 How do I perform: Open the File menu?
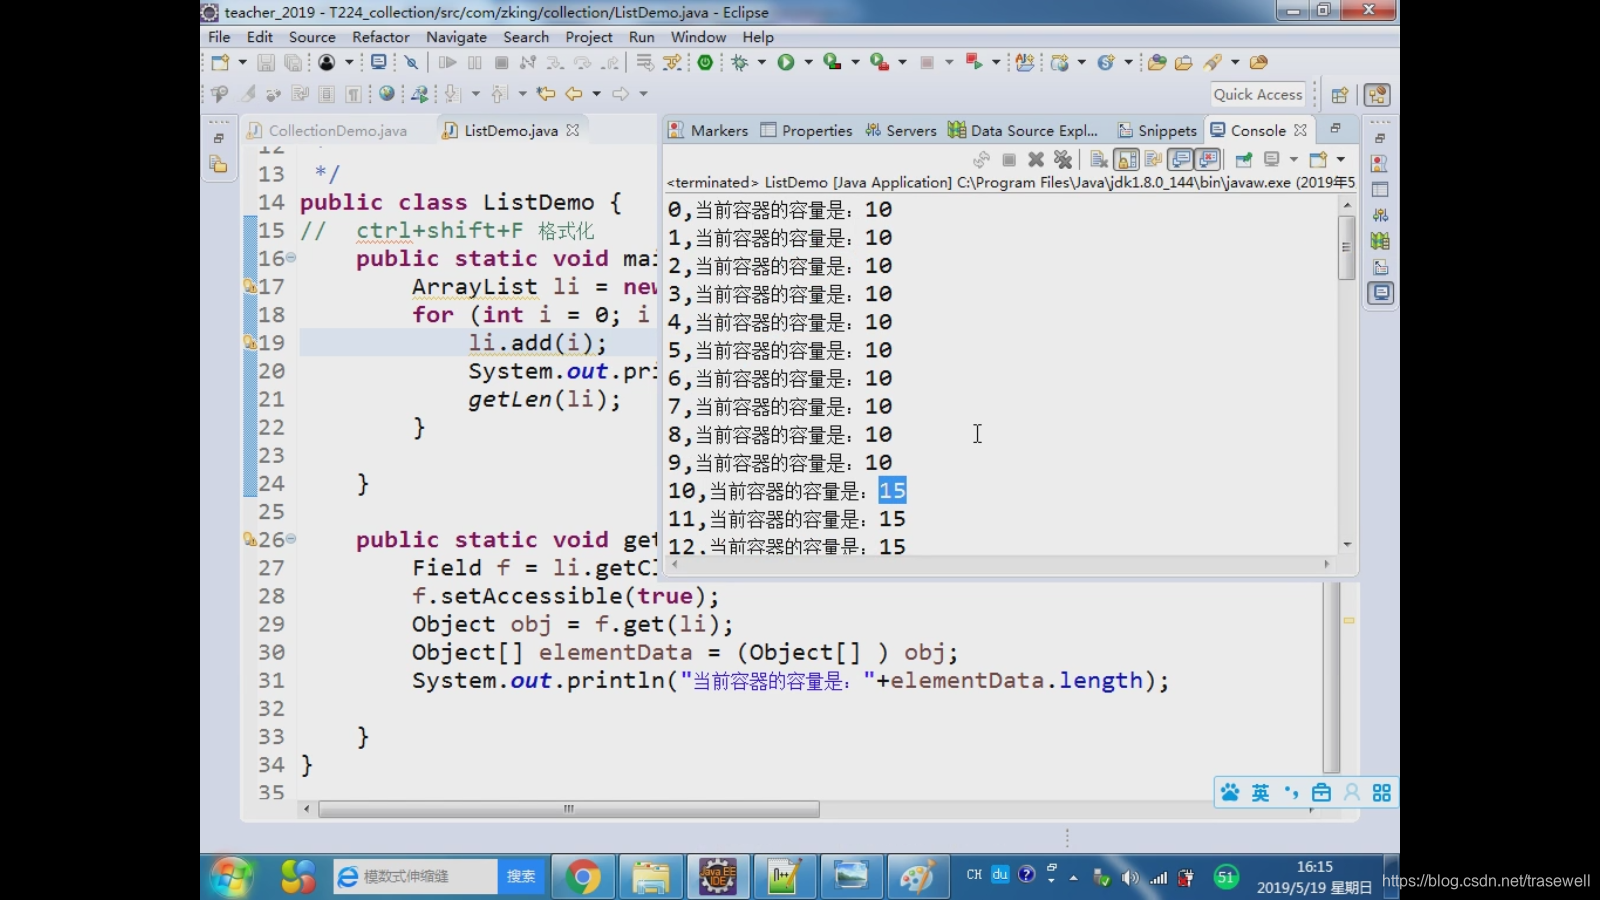point(219,37)
